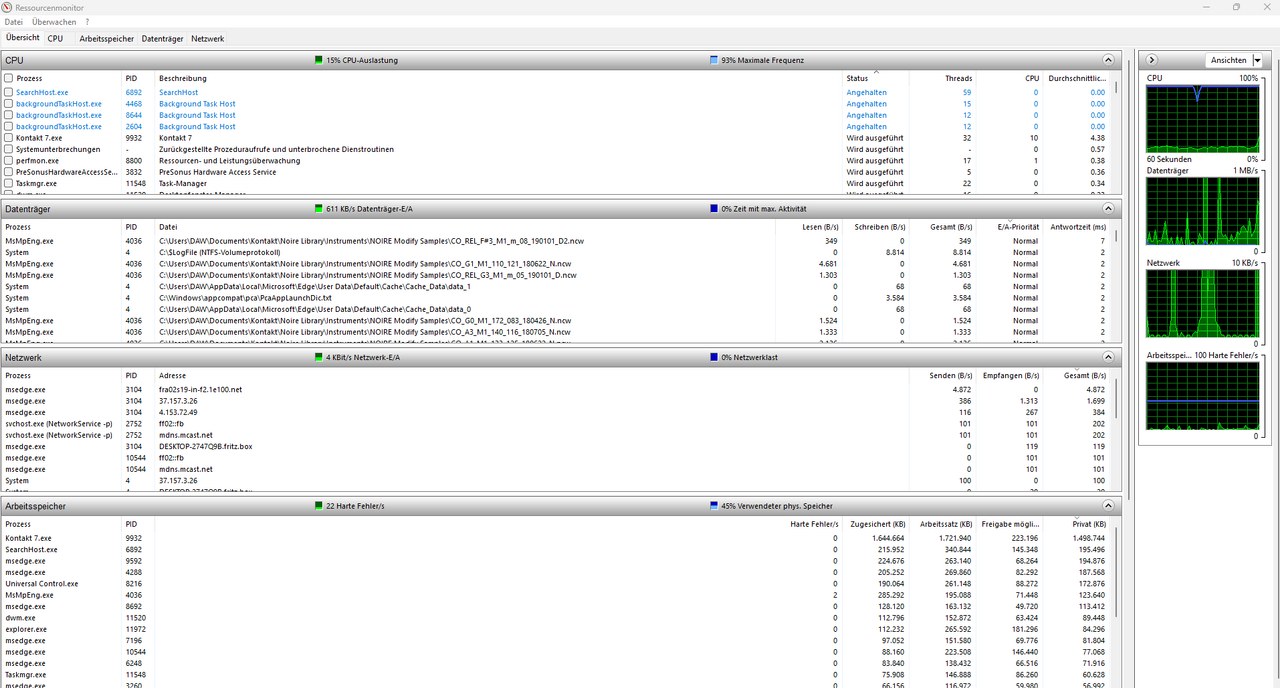Click the CPU usage graph

1202,120
